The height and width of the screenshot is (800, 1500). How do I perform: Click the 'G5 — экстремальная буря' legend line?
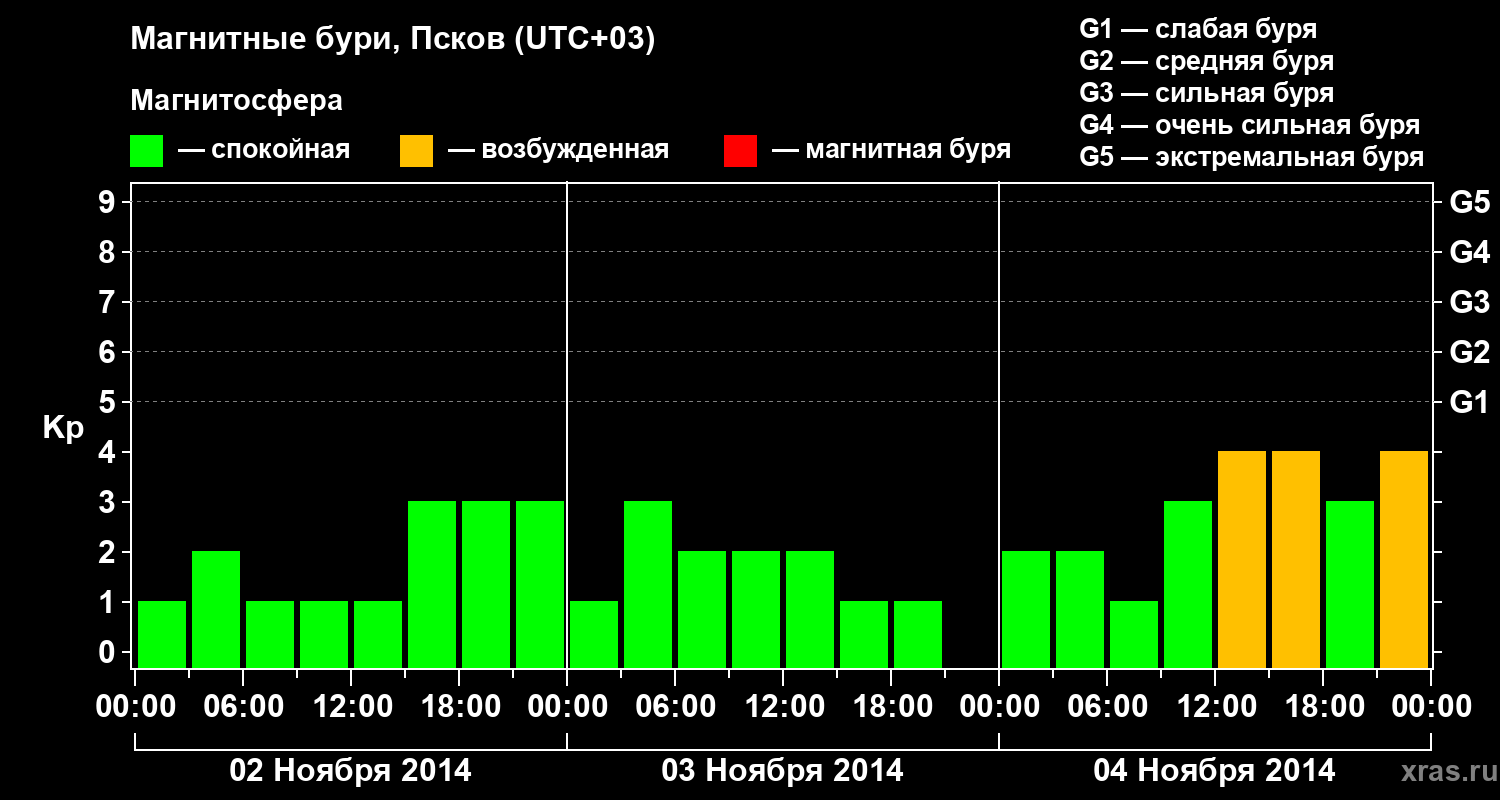pos(1252,157)
